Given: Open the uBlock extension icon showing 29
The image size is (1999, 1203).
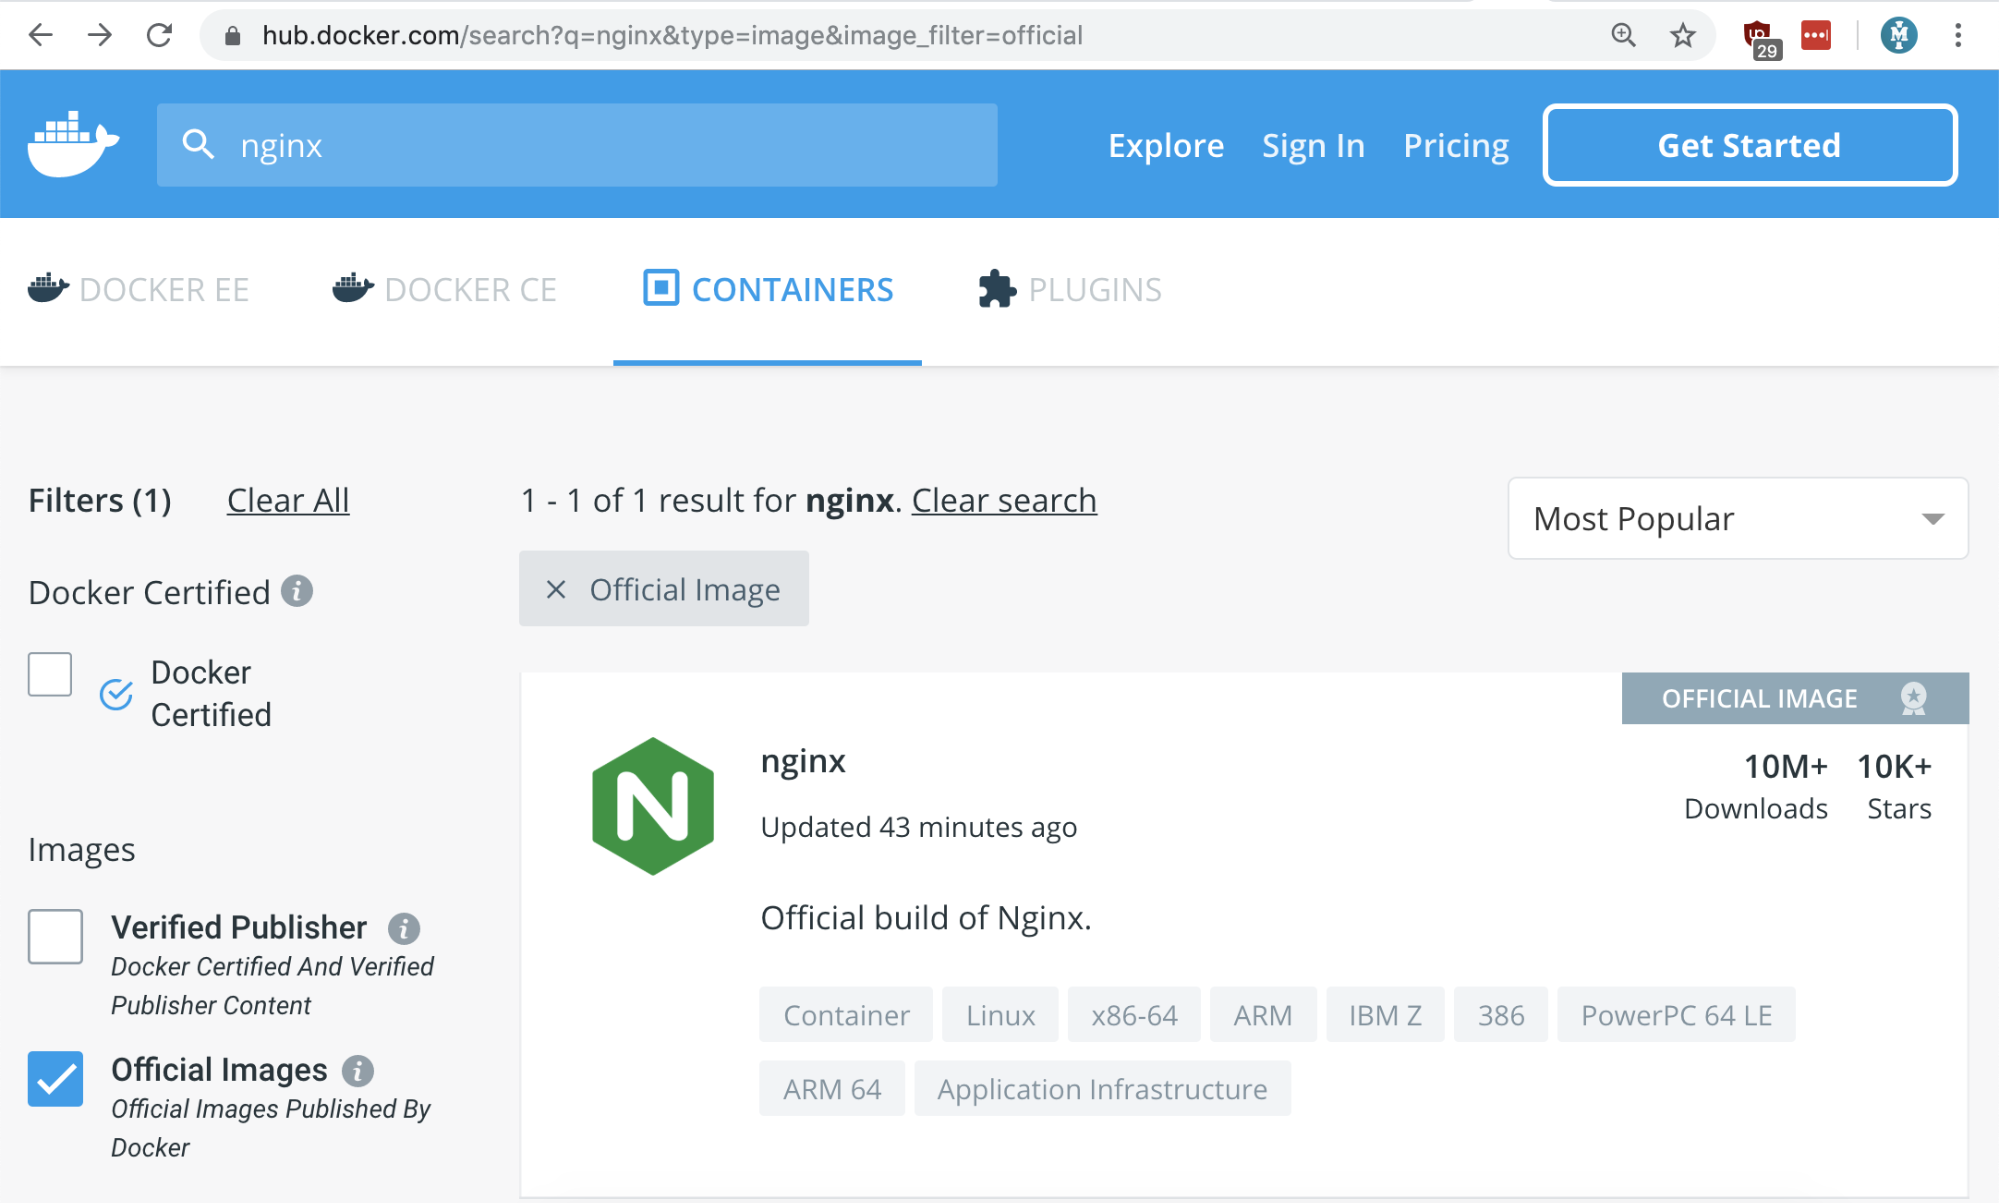Looking at the screenshot, I should (x=1760, y=38).
